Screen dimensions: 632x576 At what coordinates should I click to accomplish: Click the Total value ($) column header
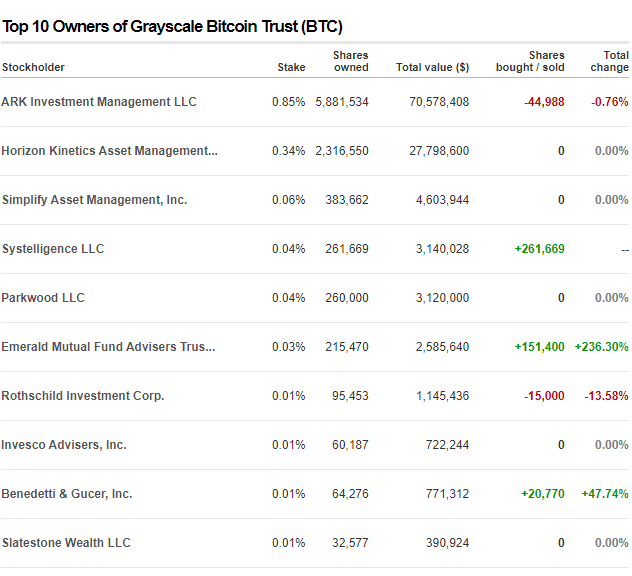pos(432,67)
